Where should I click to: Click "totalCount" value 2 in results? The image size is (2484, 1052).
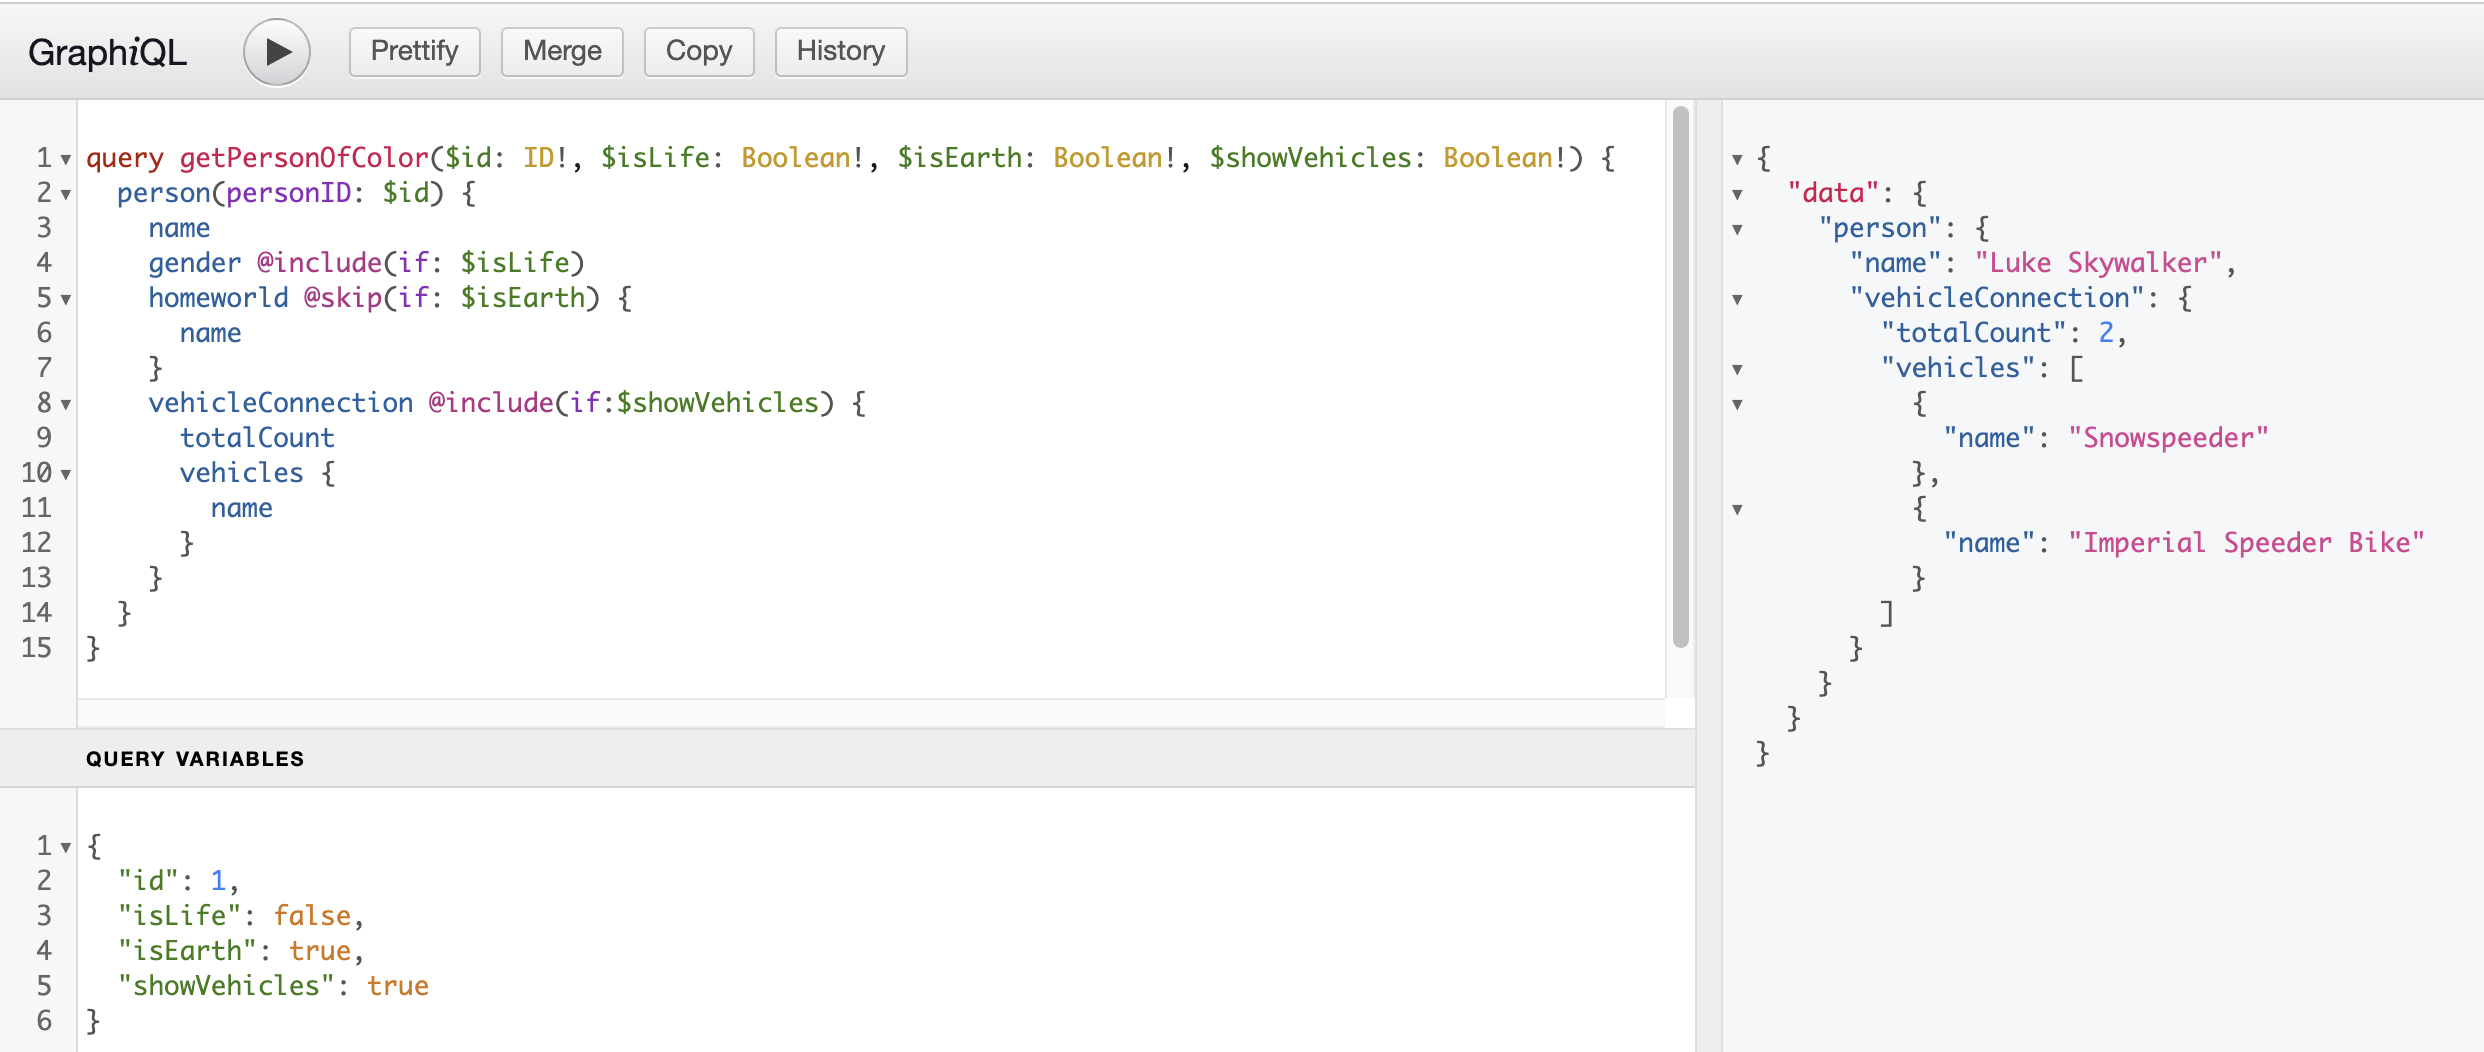[2106, 333]
